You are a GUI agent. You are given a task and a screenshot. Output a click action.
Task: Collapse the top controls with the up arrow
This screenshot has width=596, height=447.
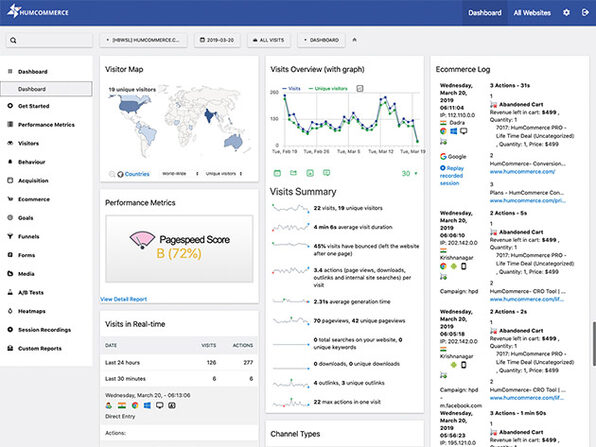(354, 40)
